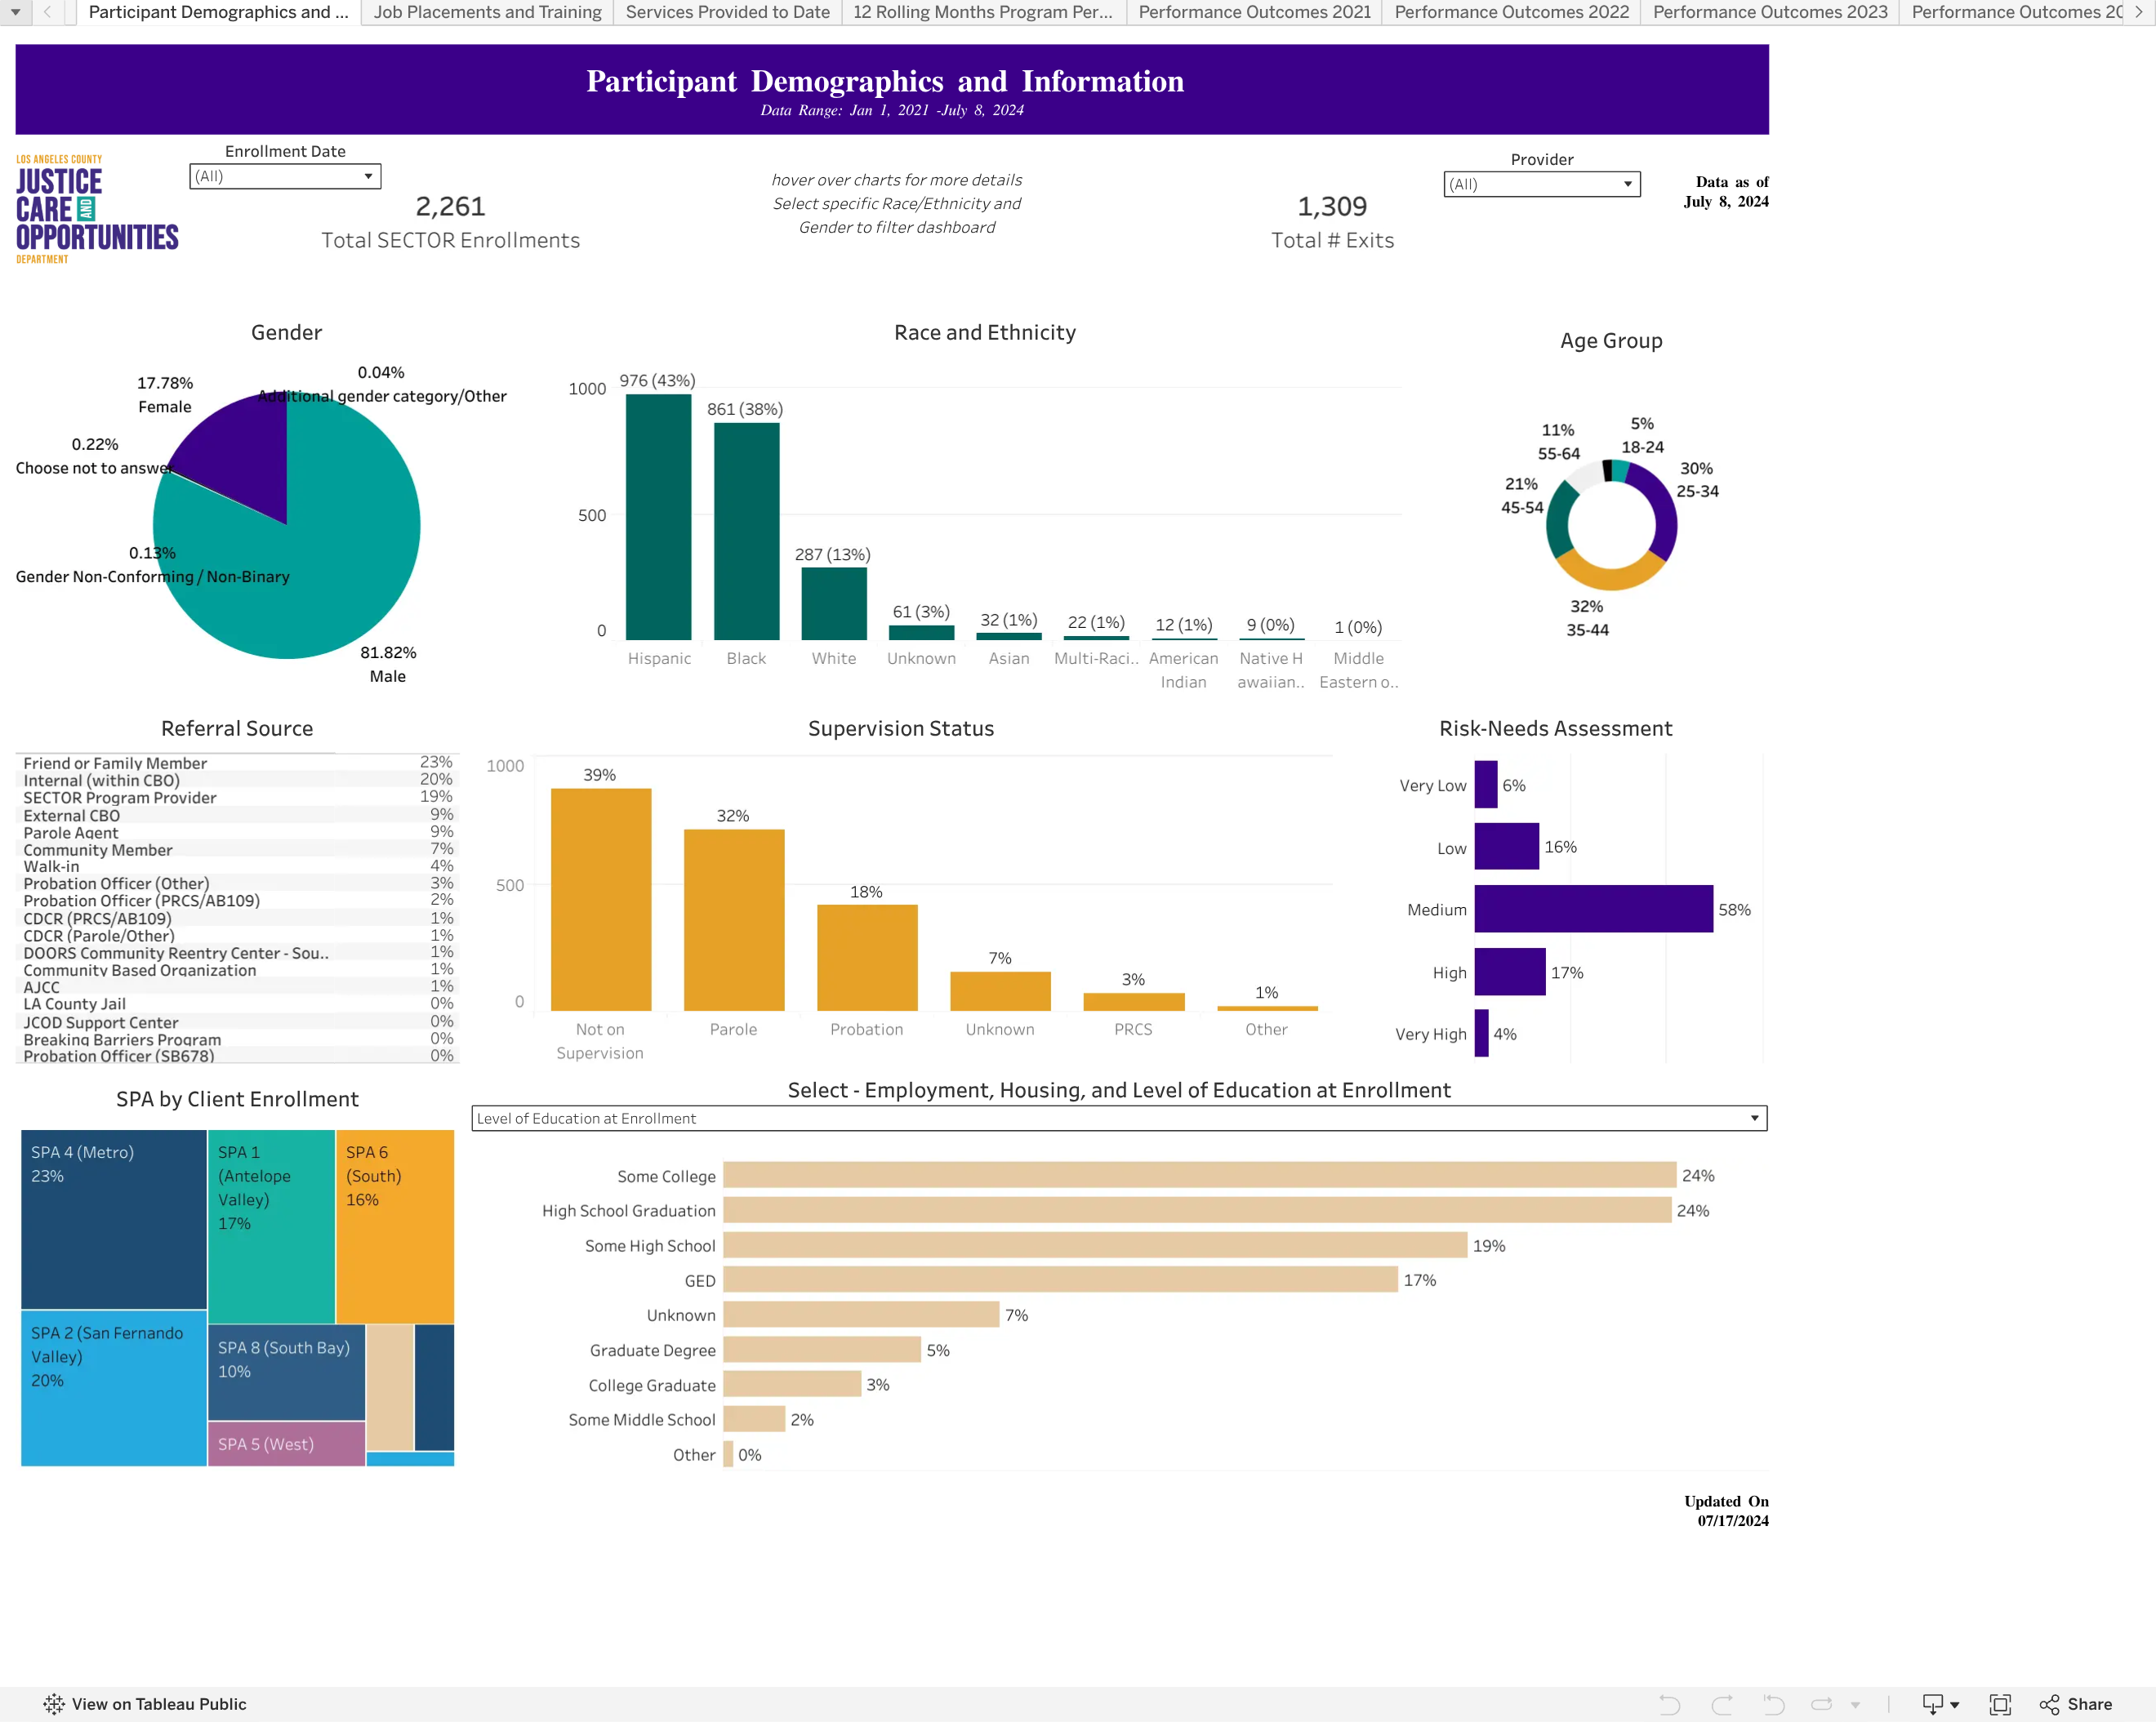Viewport: 2156px width, 1722px height.
Task: Open the Services Provided to Date tab
Action: (727, 12)
